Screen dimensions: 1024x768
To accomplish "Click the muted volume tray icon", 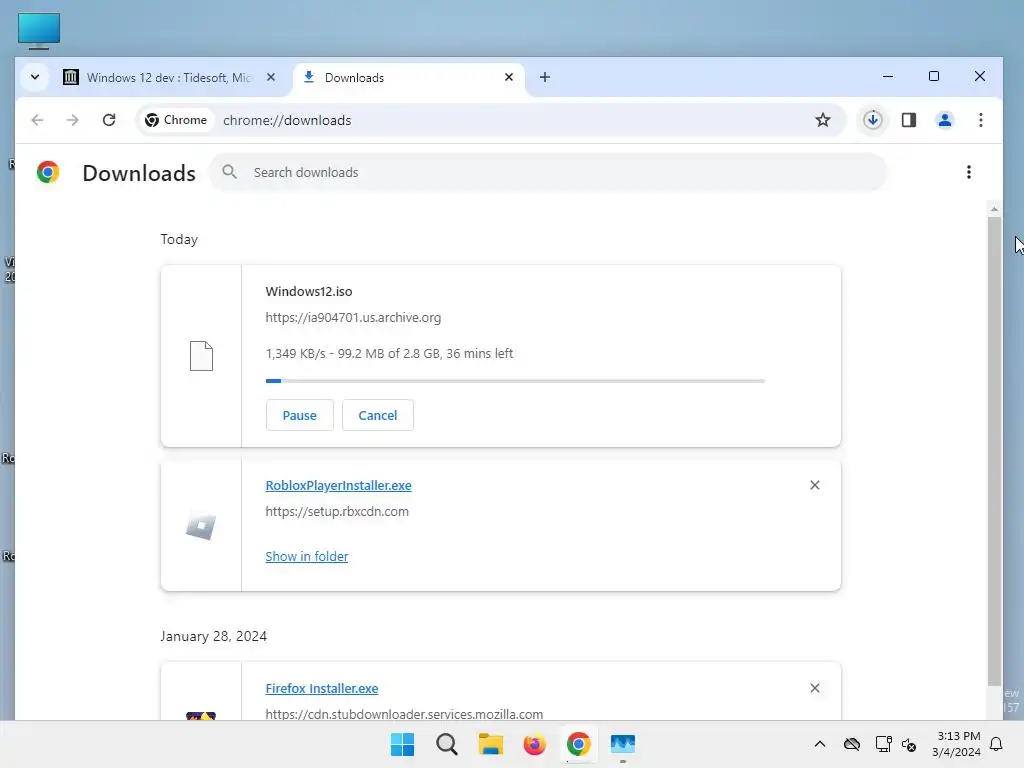I will (909, 744).
